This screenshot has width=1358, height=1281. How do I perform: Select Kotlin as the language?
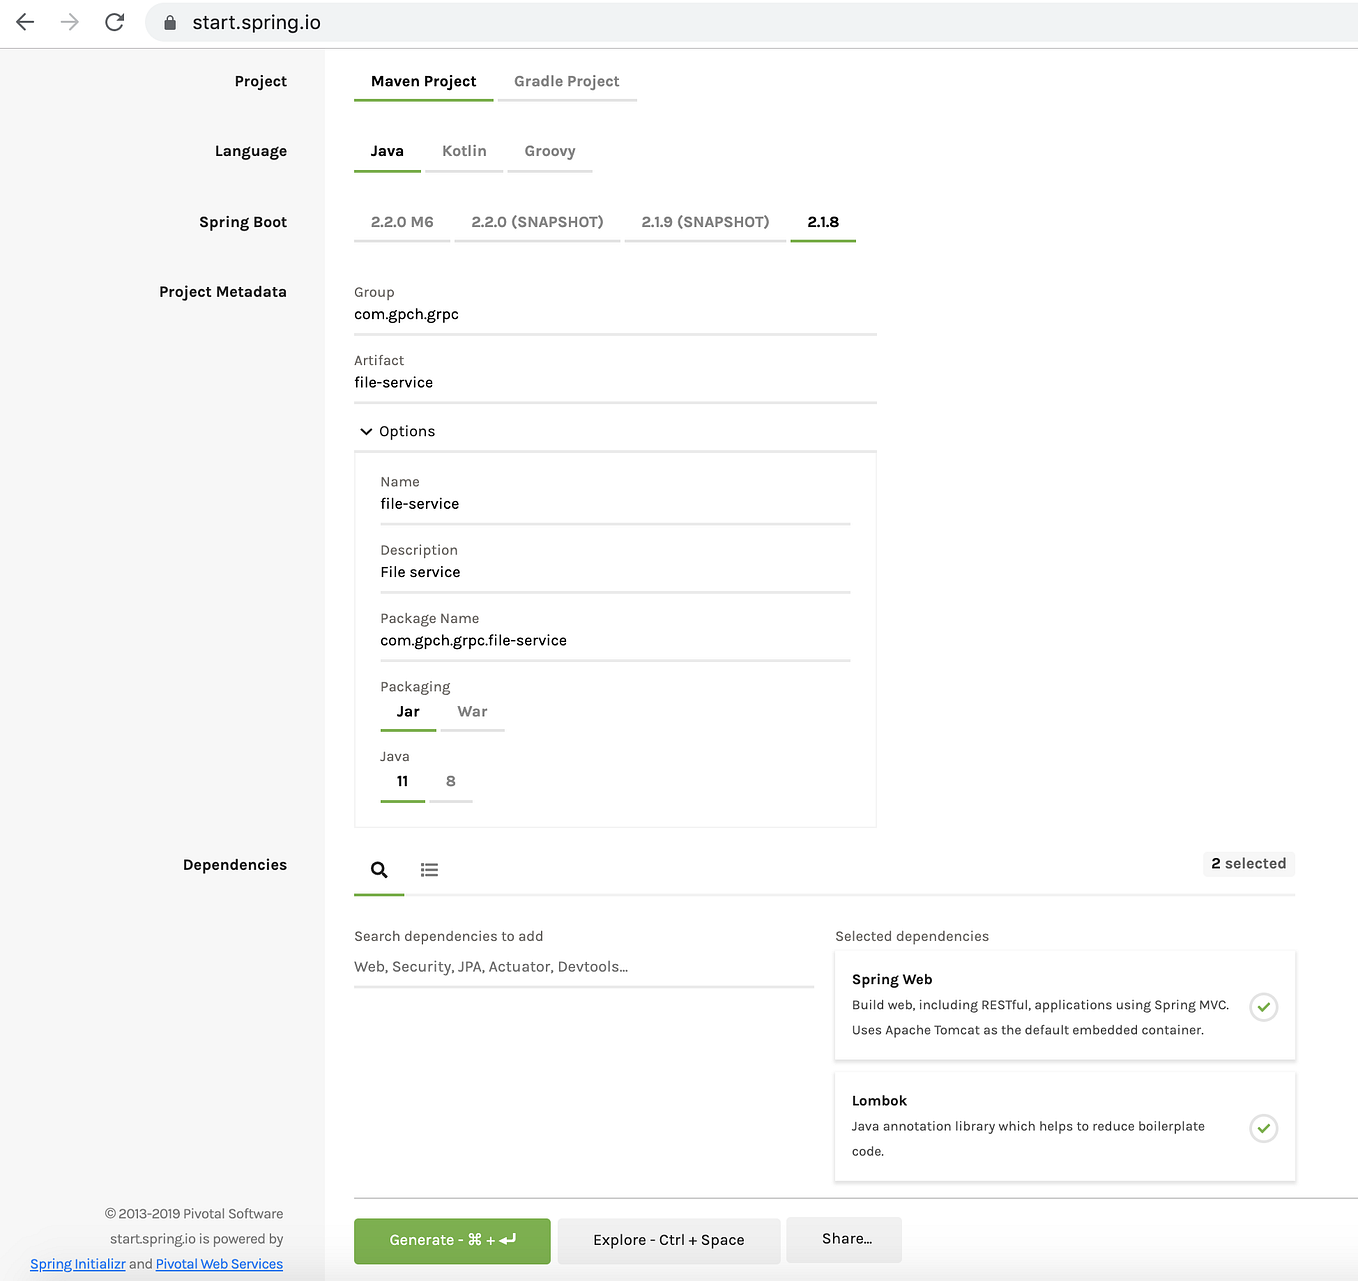tap(464, 151)
